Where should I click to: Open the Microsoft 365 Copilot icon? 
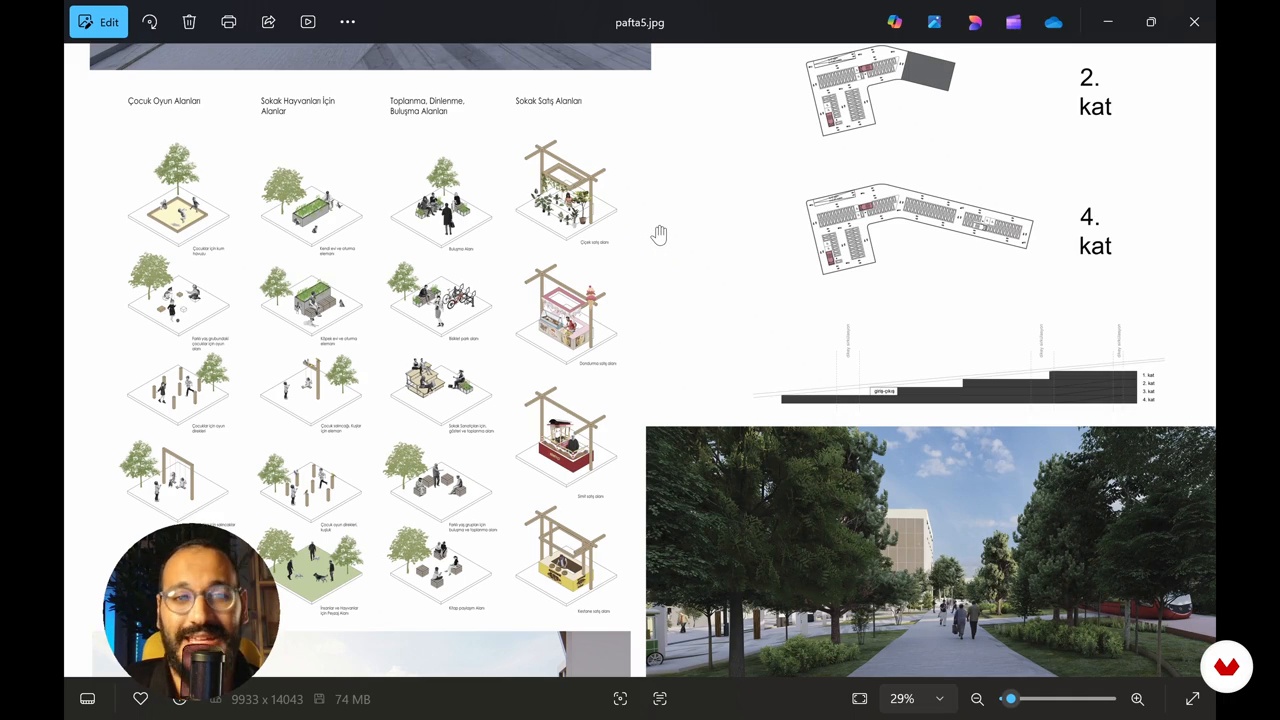coord(894,22)
